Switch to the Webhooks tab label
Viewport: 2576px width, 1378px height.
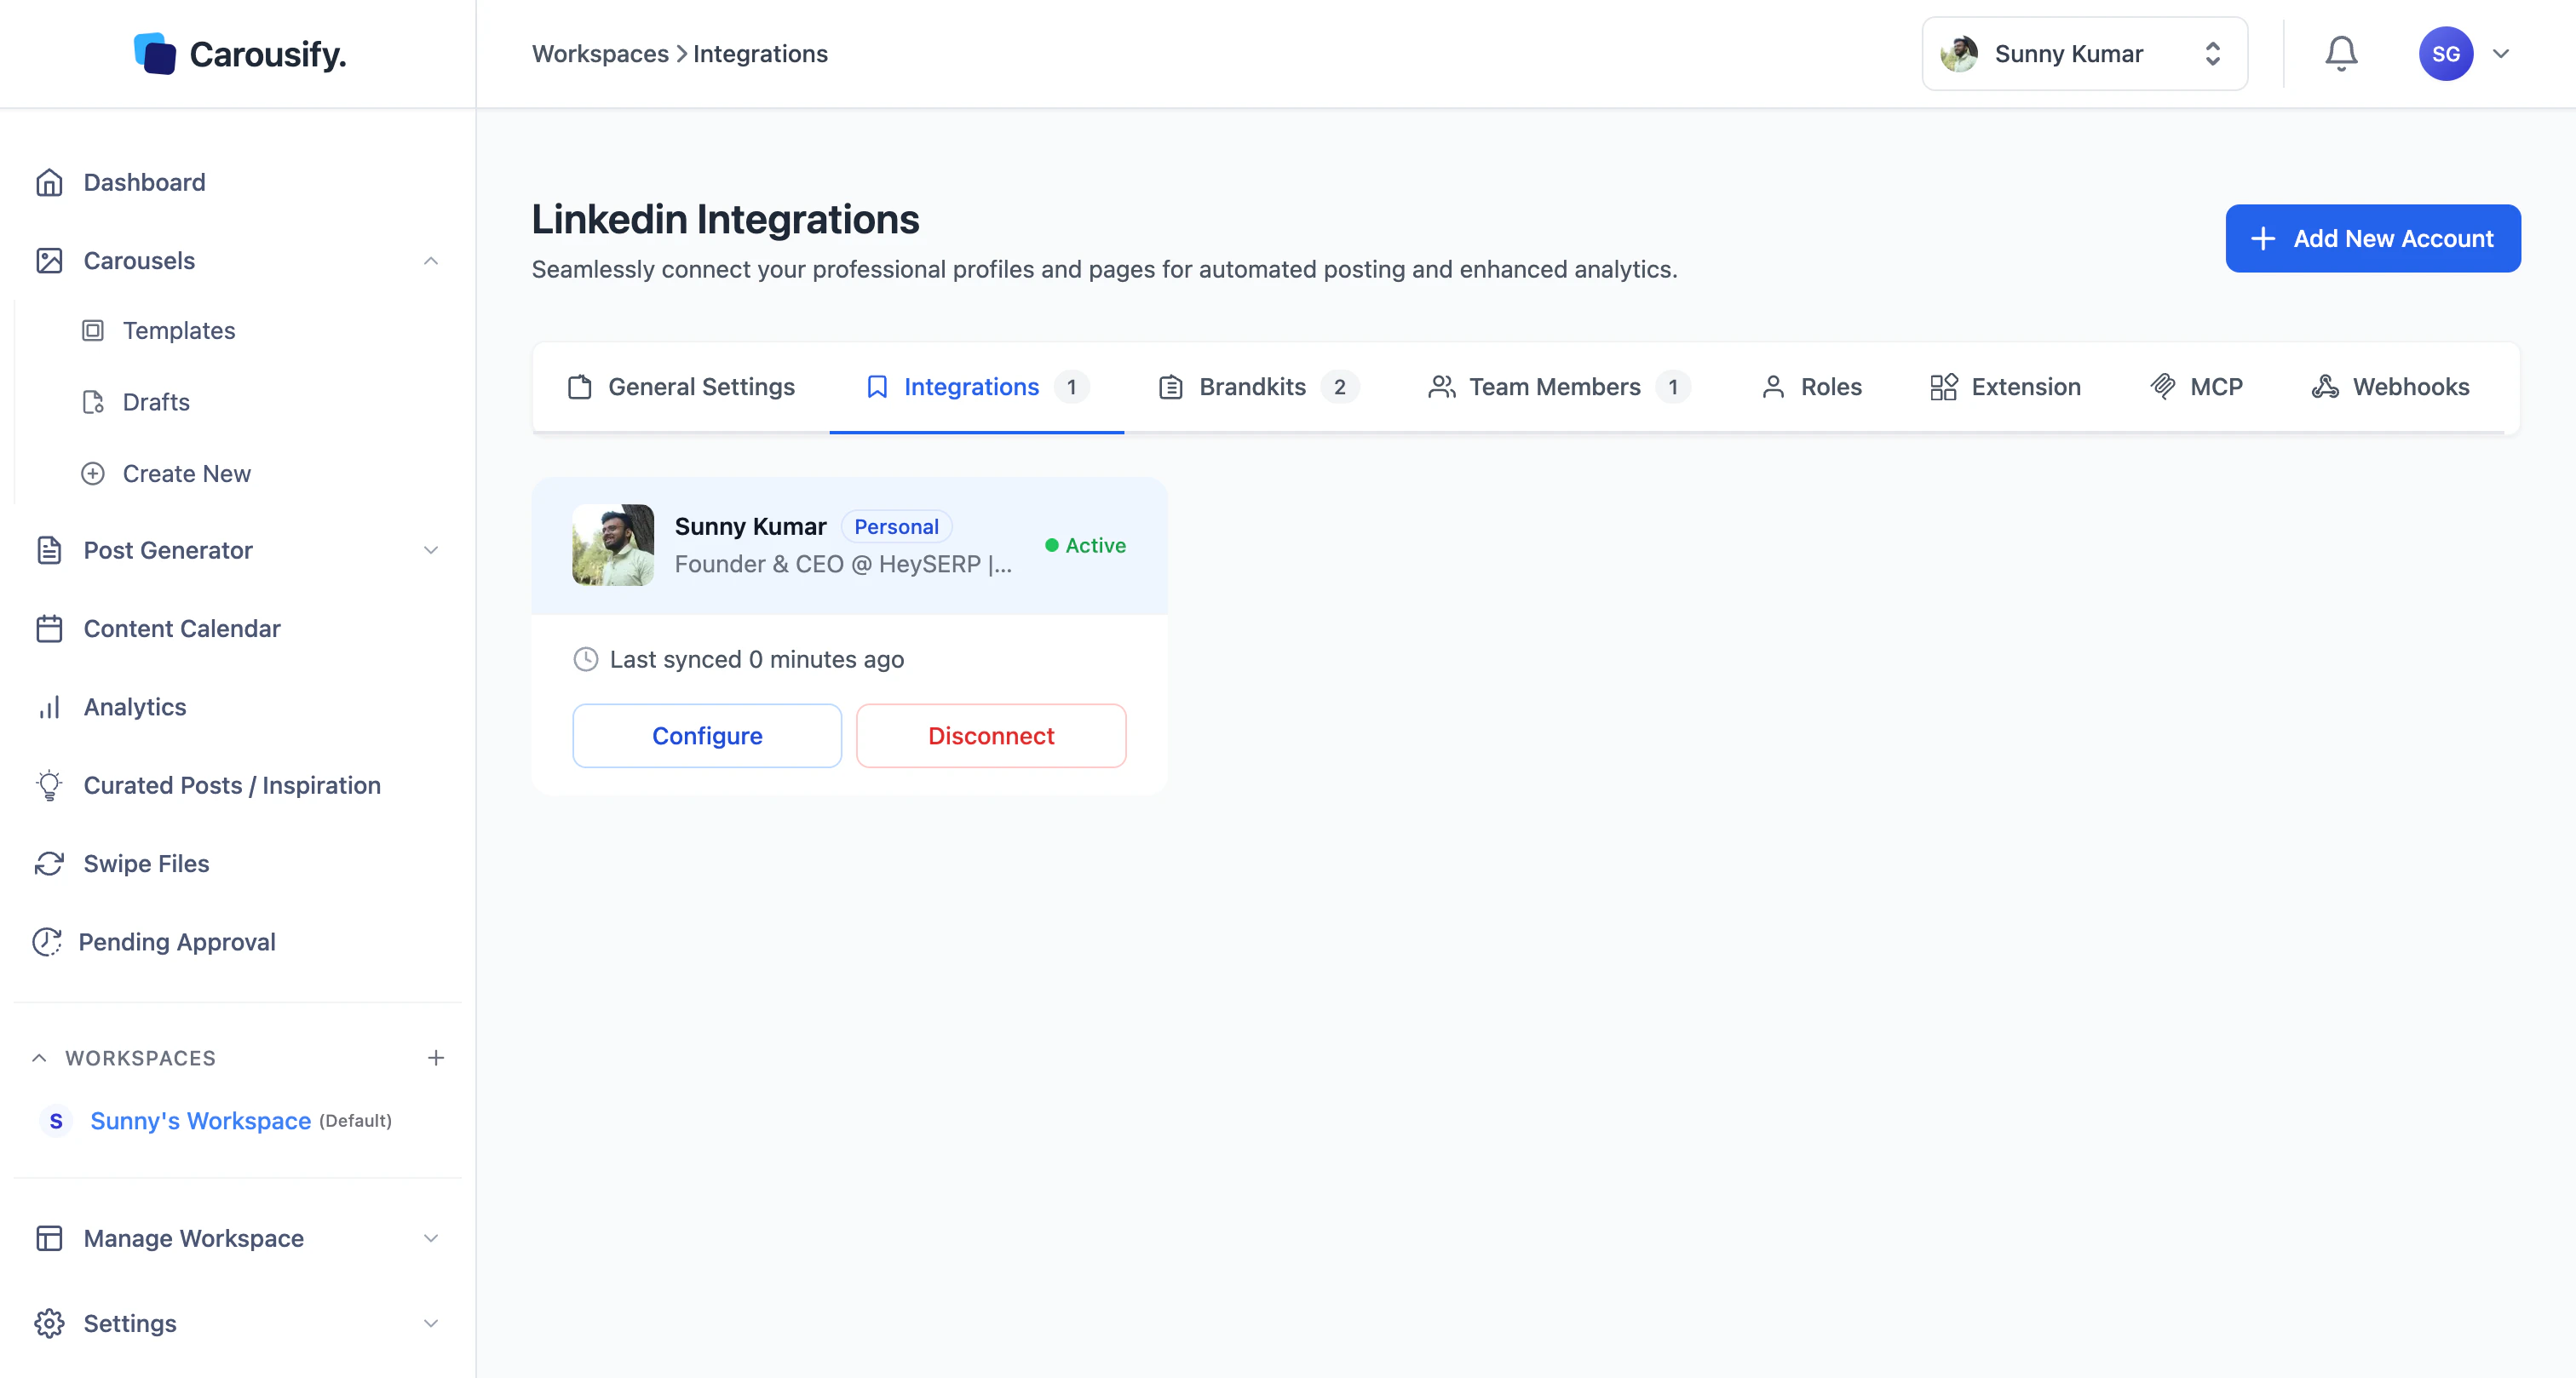(x=2411, y=387)
